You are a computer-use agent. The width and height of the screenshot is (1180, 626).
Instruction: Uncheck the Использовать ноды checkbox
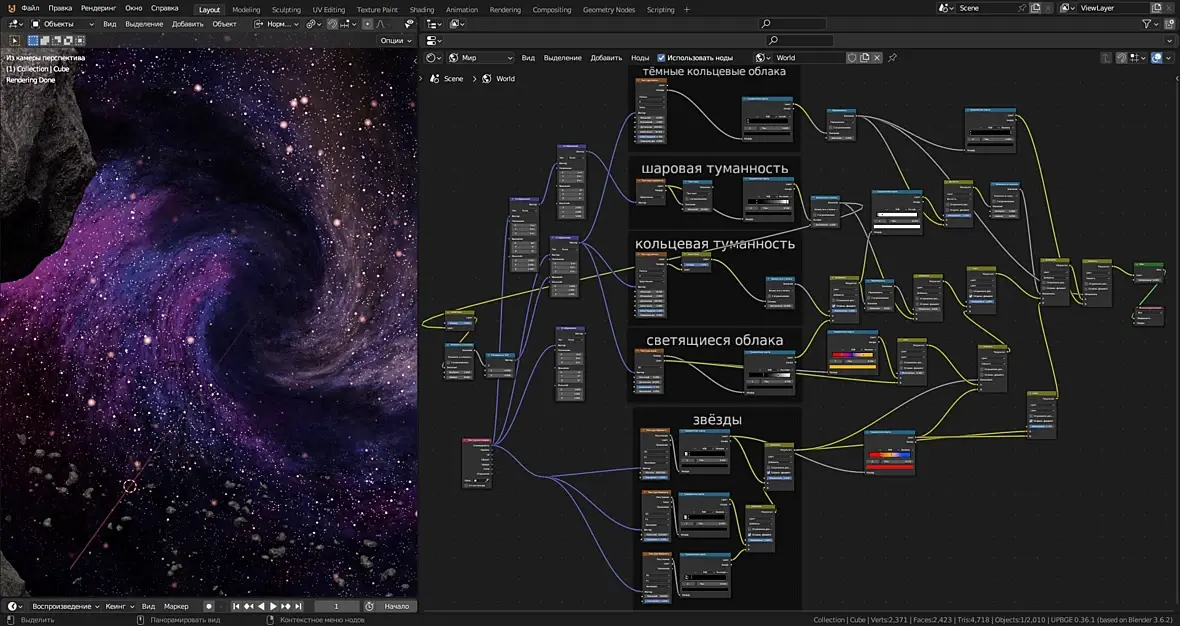pos(661,58)
